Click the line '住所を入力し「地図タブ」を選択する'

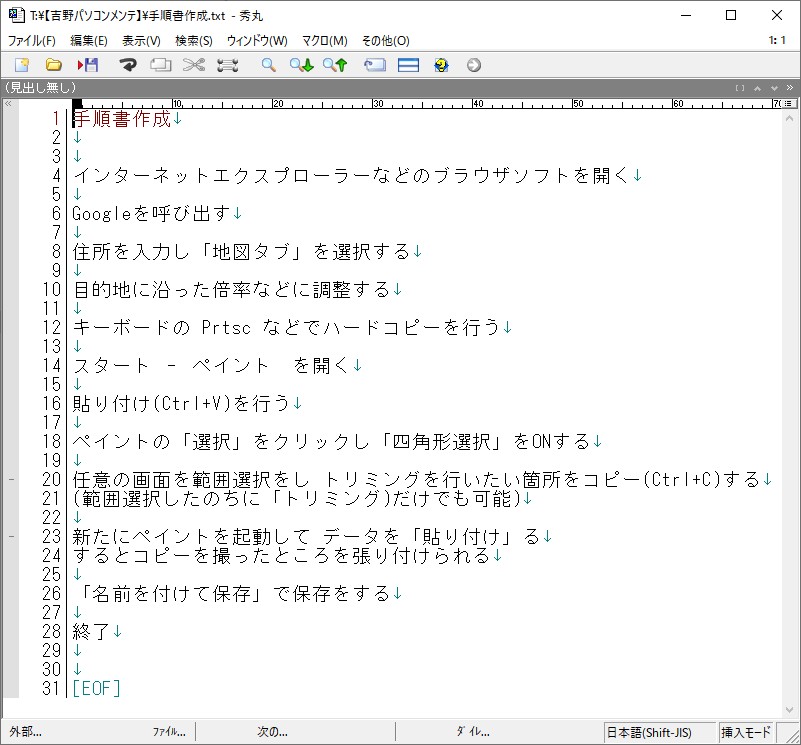(x=242, y=251)
